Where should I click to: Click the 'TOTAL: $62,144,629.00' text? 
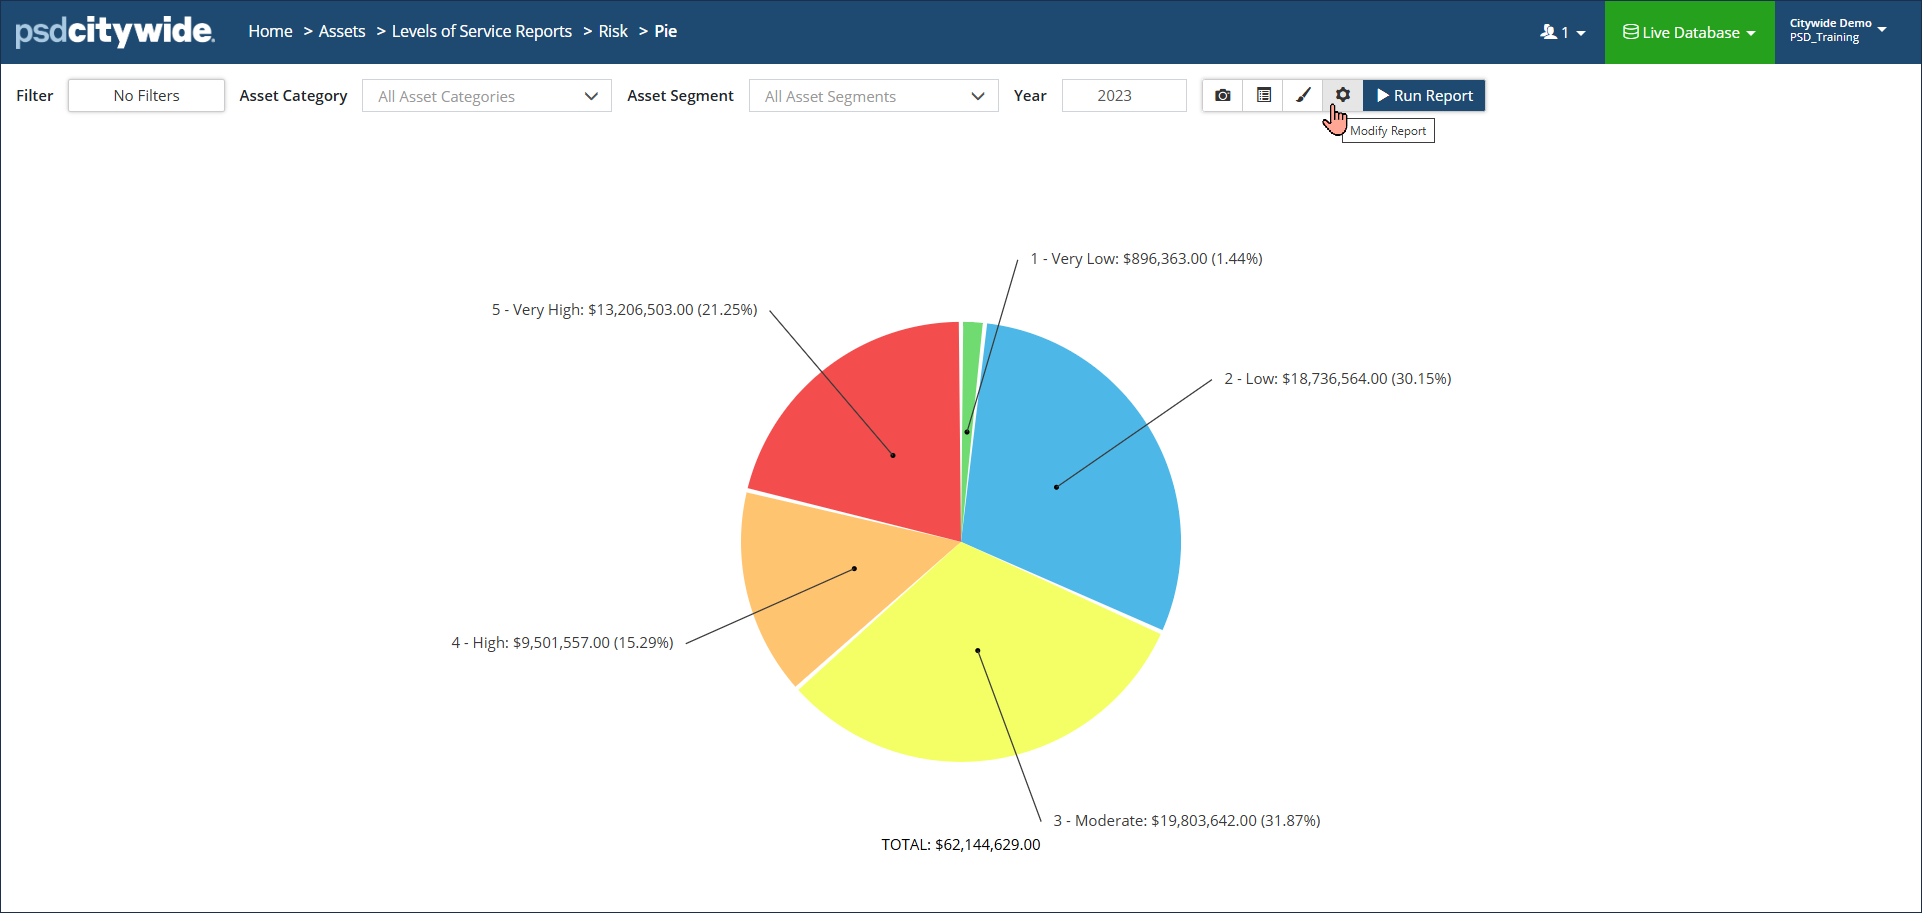pos(961,844)
